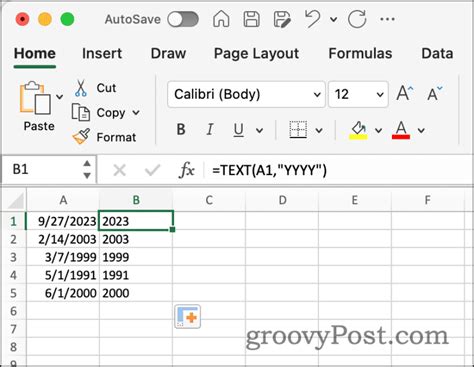Open the Draw tab
474x367 pixels.
coord(168,53)
